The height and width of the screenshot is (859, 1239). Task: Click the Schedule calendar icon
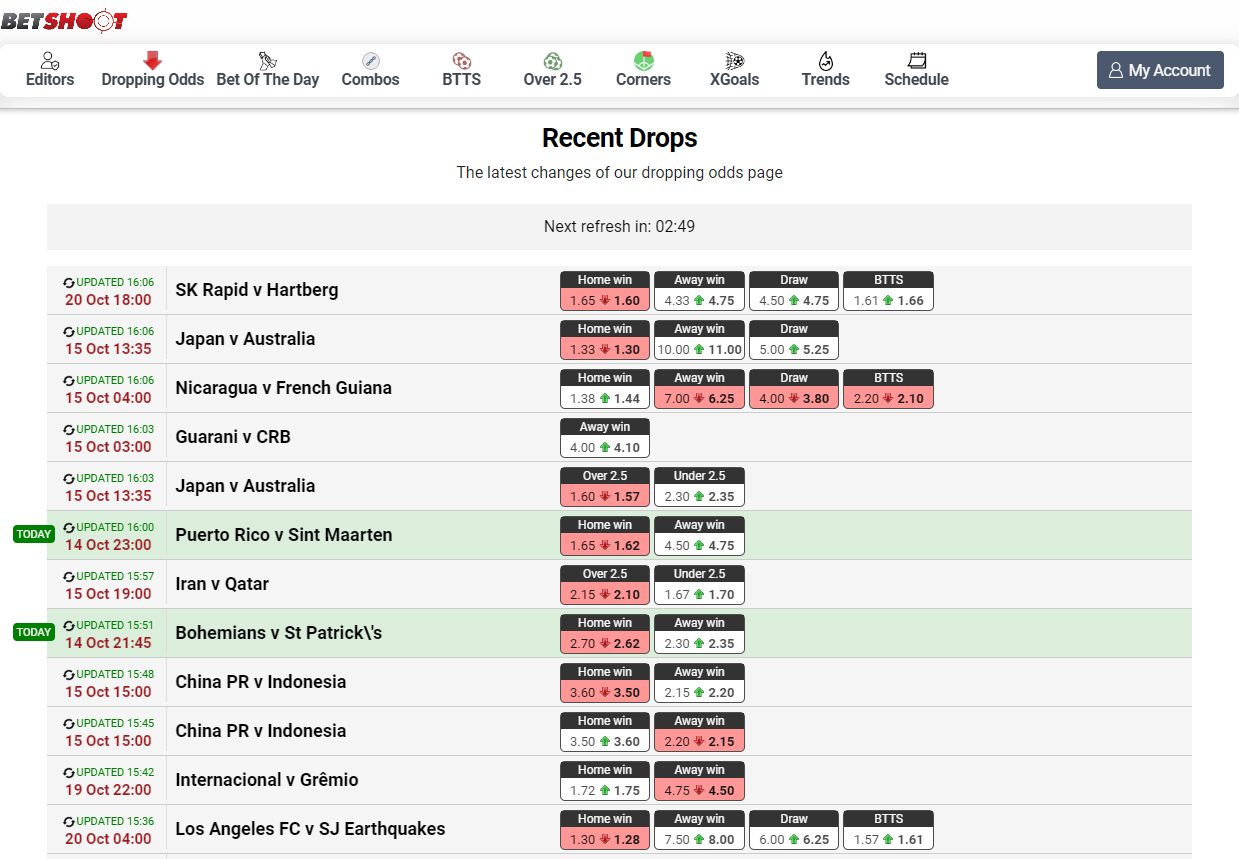(x=917, y=61)
